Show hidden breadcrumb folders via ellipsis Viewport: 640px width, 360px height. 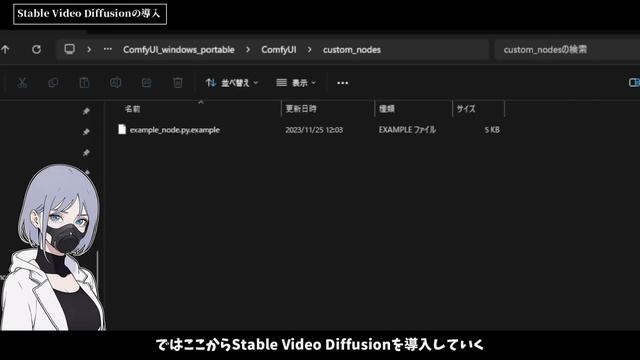(x=108, y=49)
